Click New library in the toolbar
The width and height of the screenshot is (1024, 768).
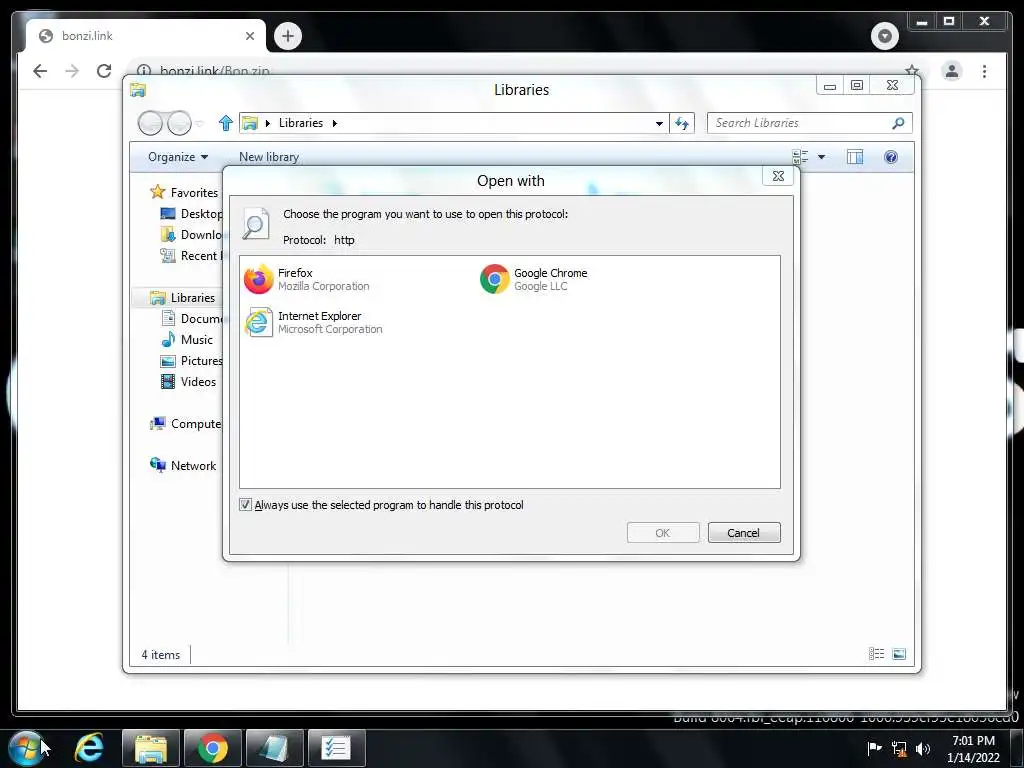[x=268, y=157]
